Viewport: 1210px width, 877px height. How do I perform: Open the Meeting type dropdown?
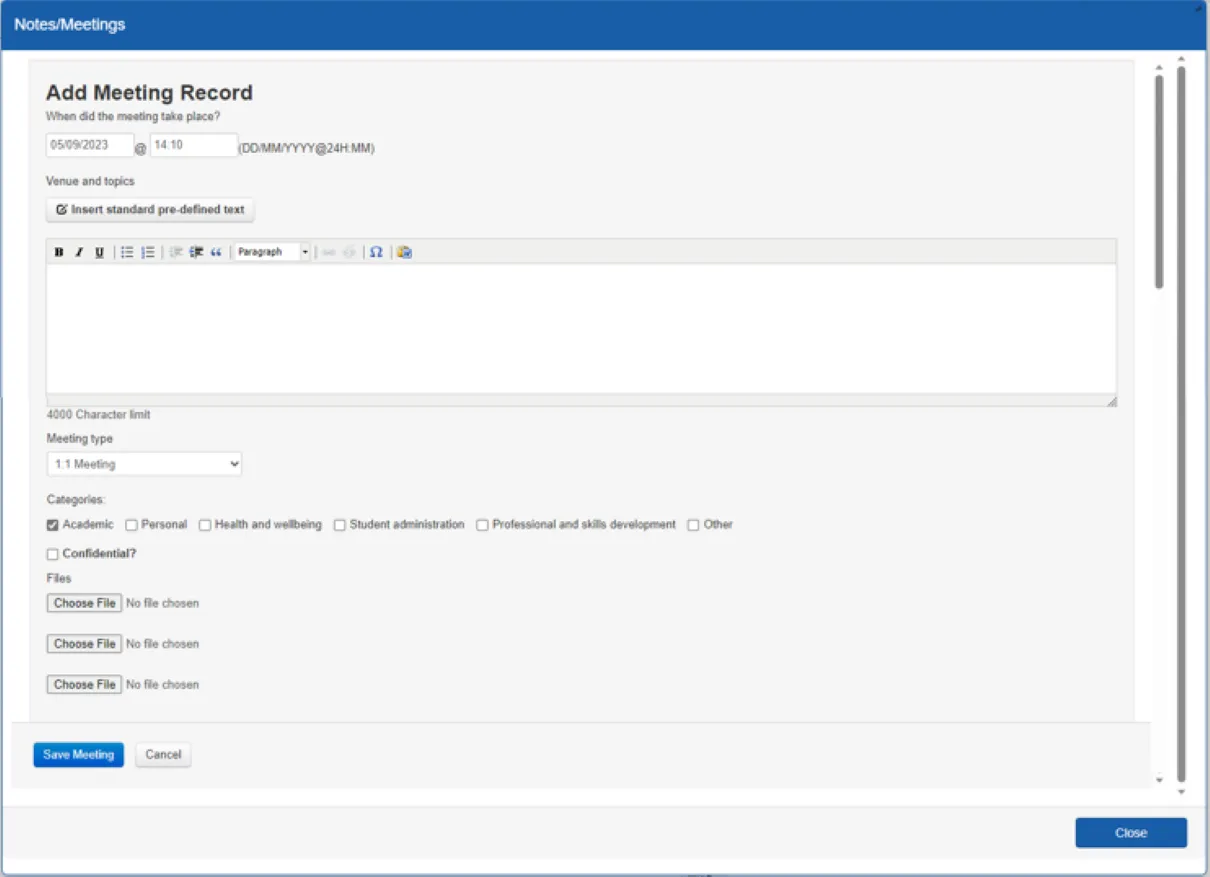144,463
